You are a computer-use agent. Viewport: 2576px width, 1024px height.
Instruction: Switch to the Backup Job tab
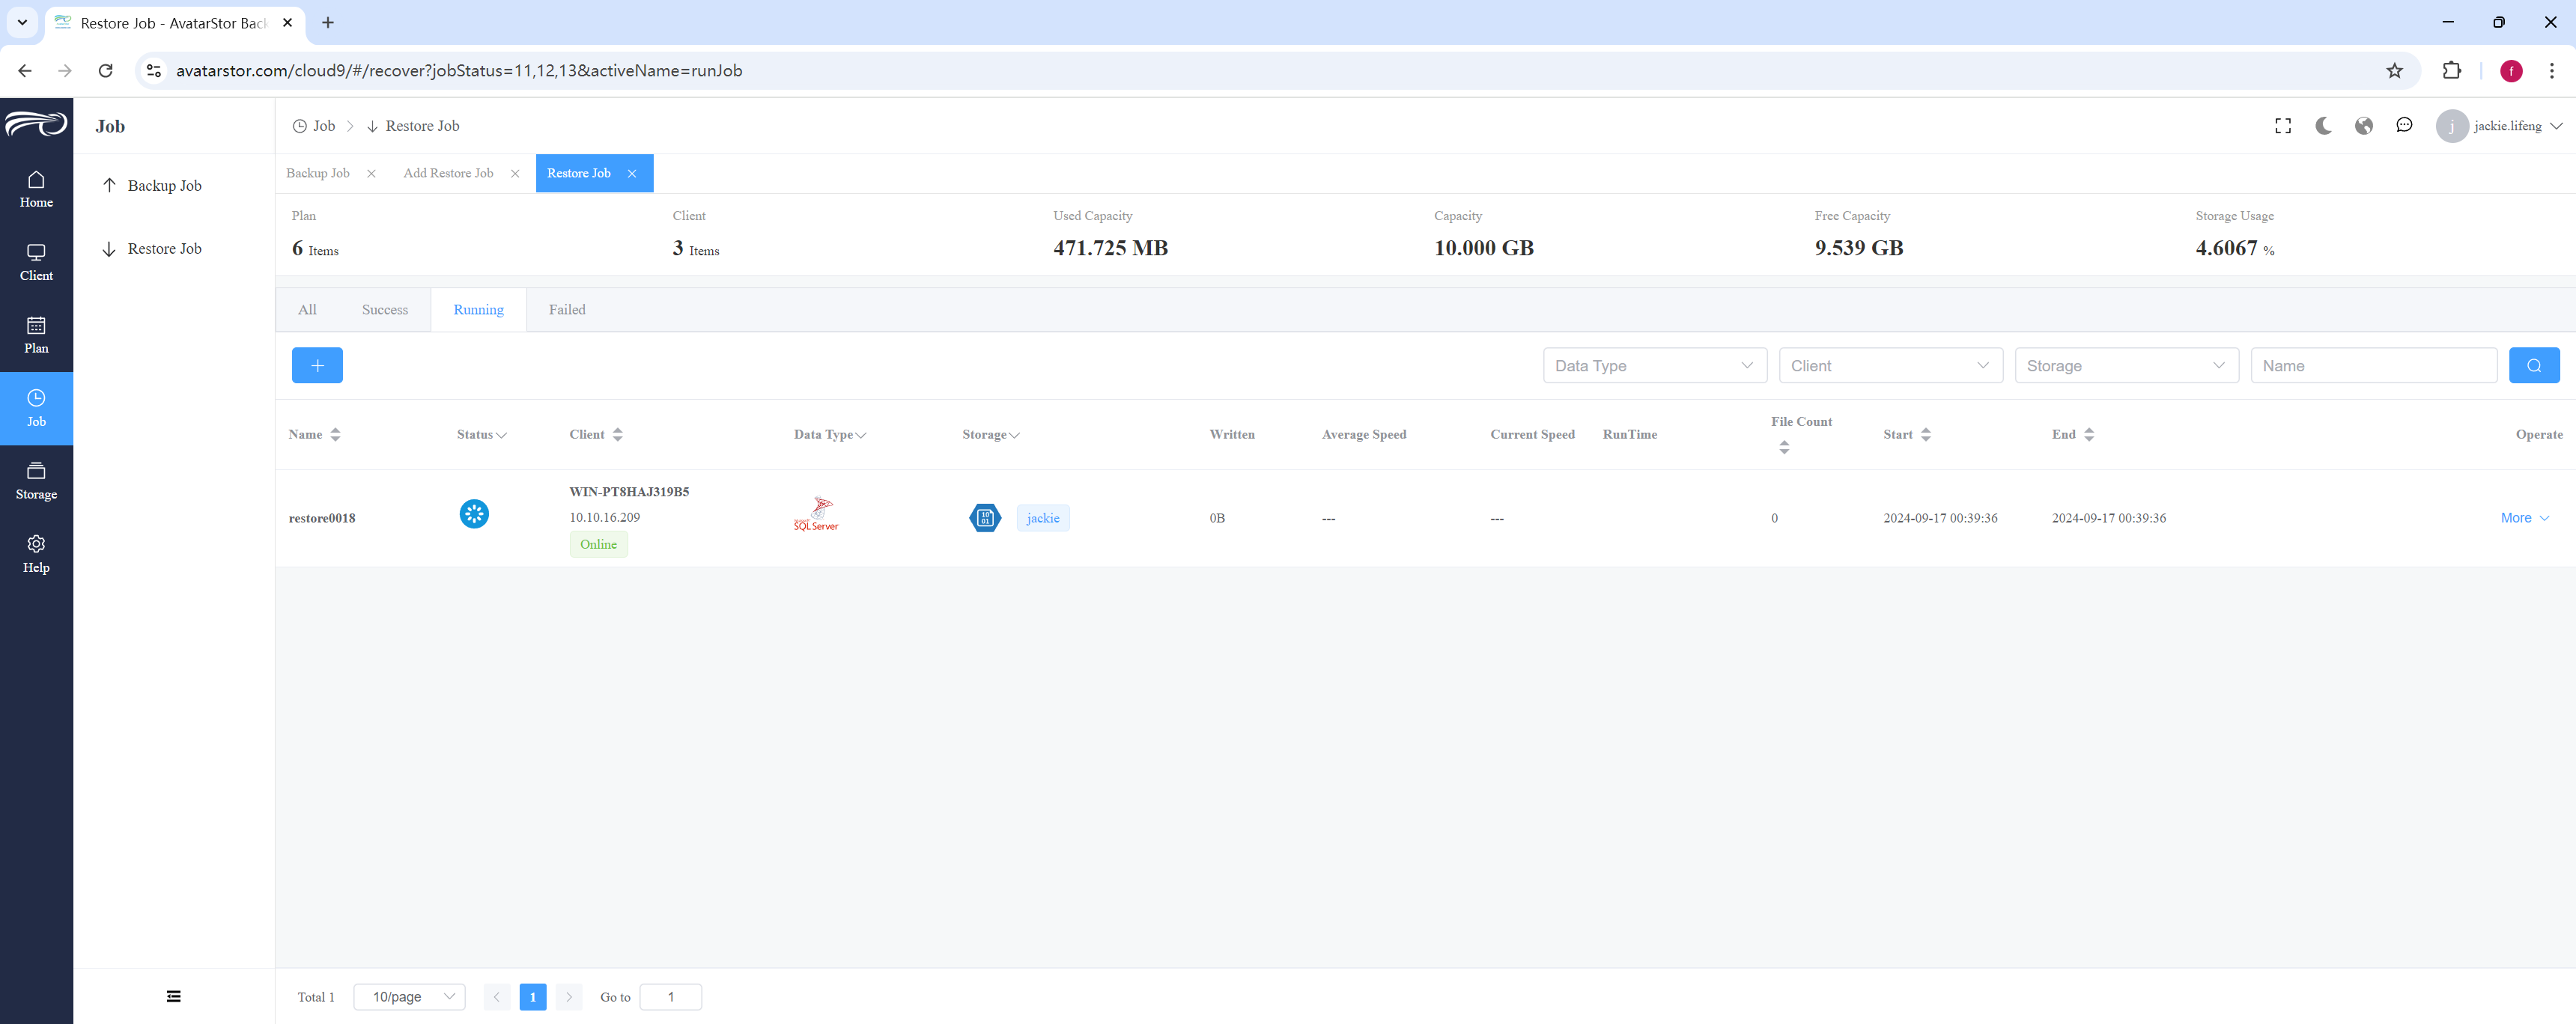point(318,173)
